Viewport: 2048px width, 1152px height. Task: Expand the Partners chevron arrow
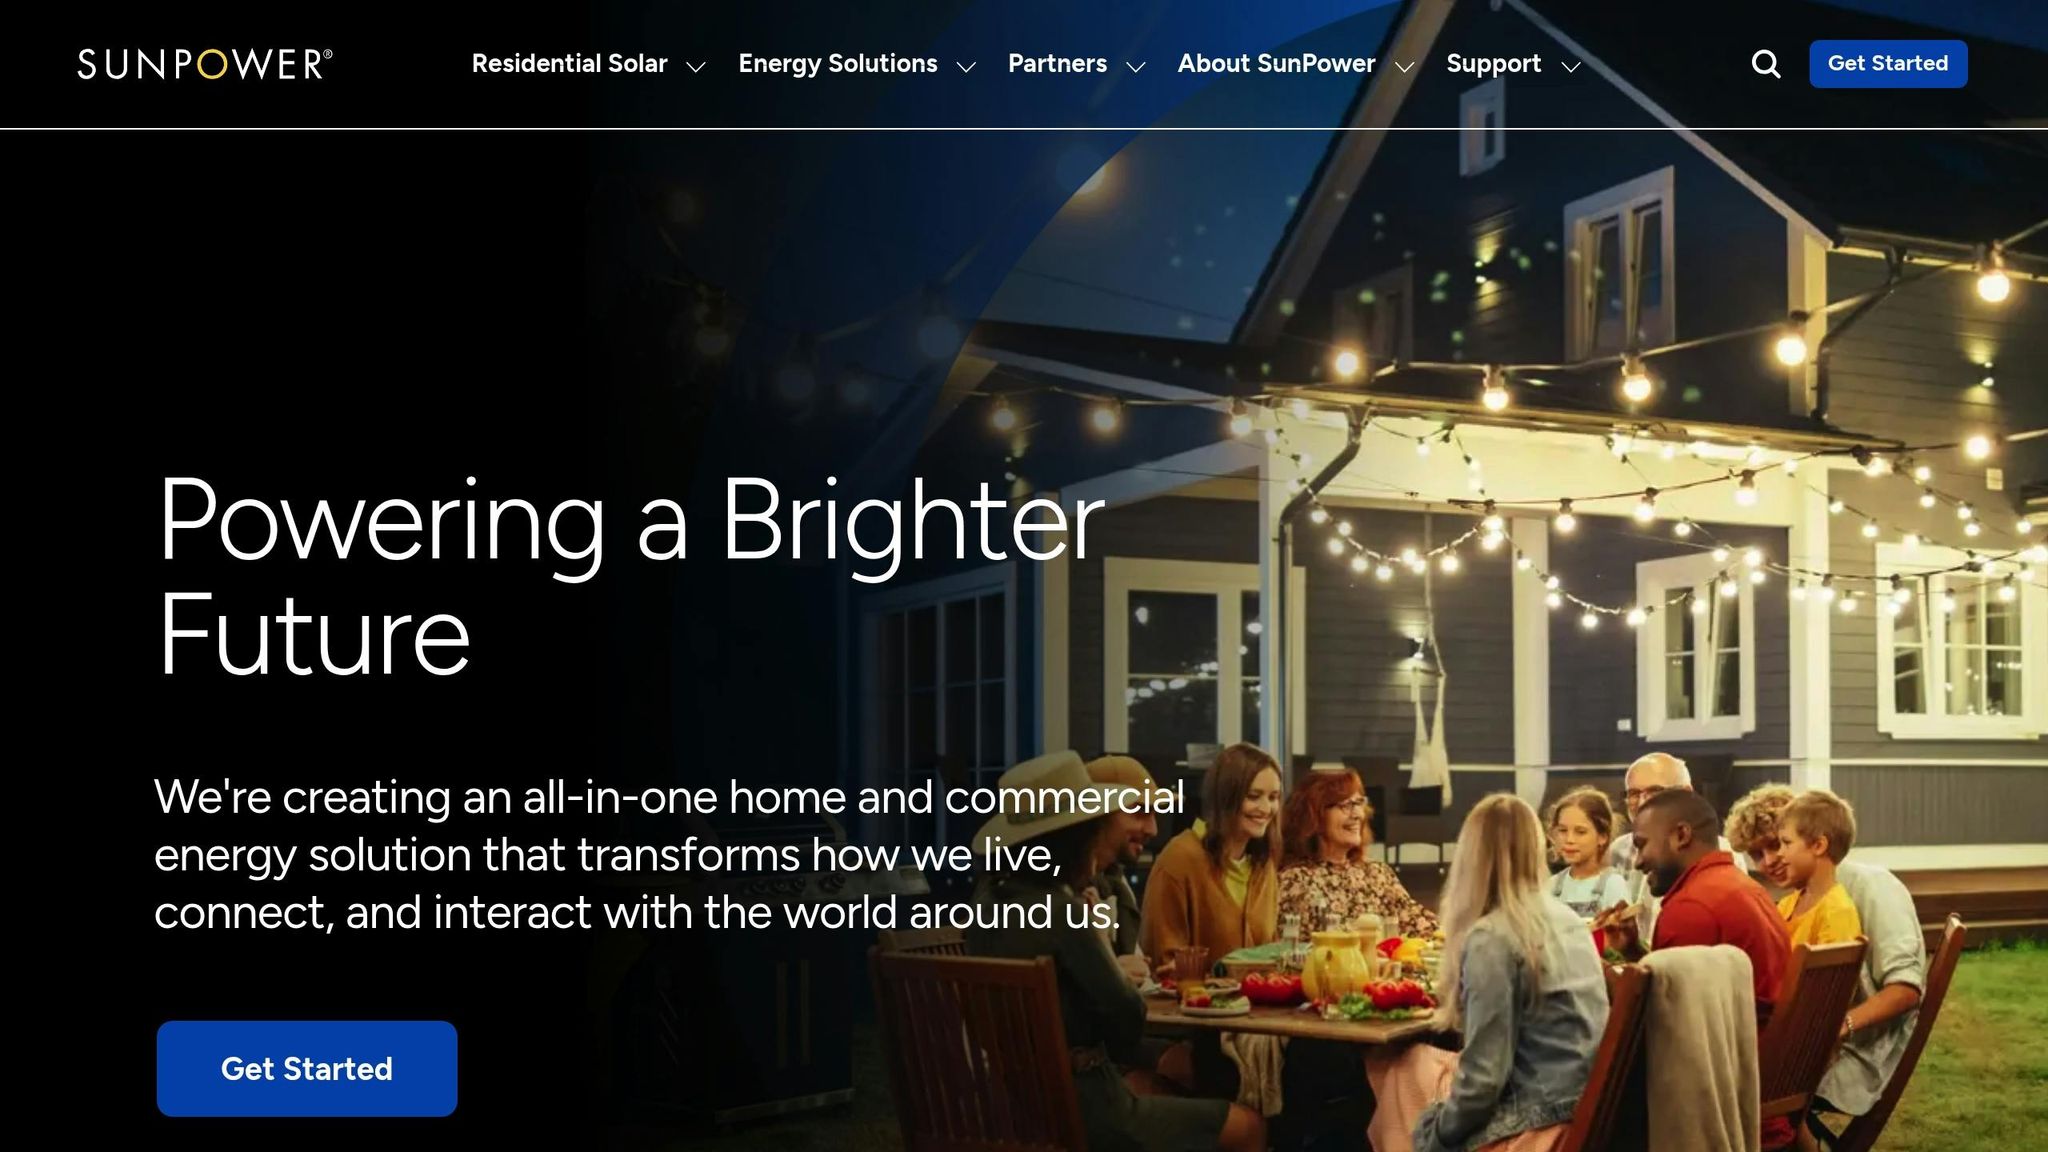pyautogui.click(x=1136, y=67)
